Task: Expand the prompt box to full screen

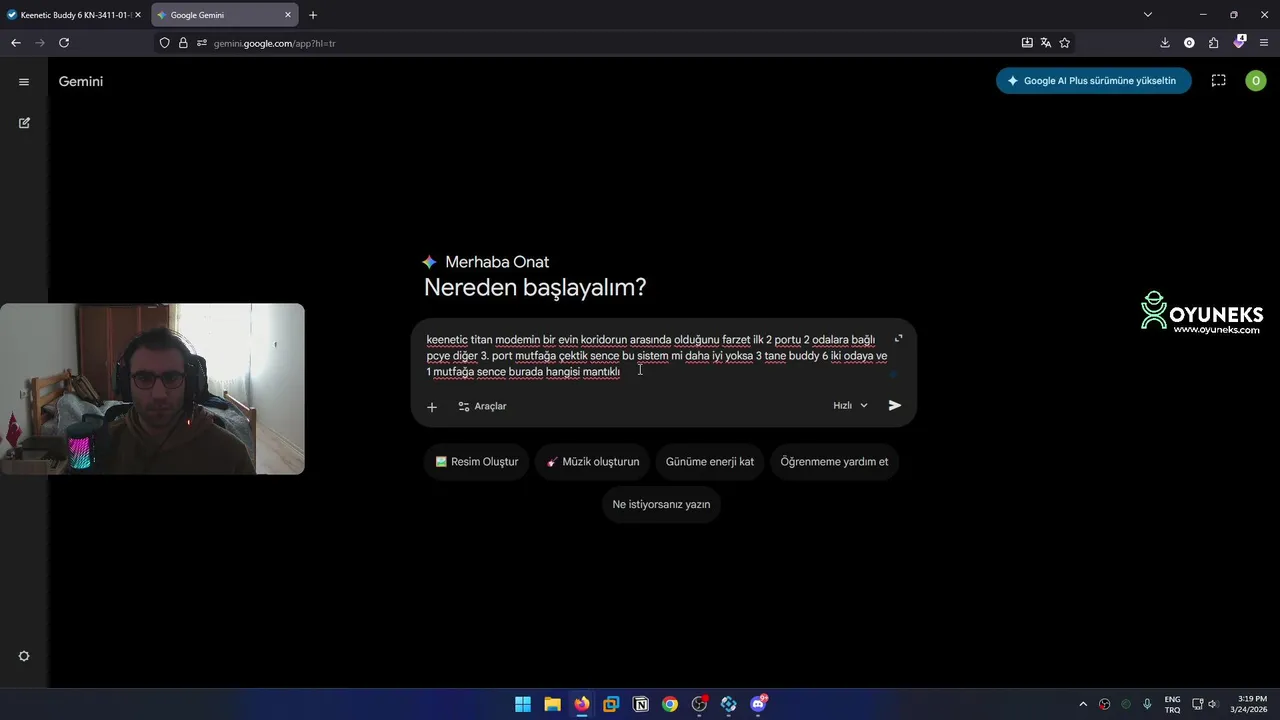Action: [x=898, y=339]
